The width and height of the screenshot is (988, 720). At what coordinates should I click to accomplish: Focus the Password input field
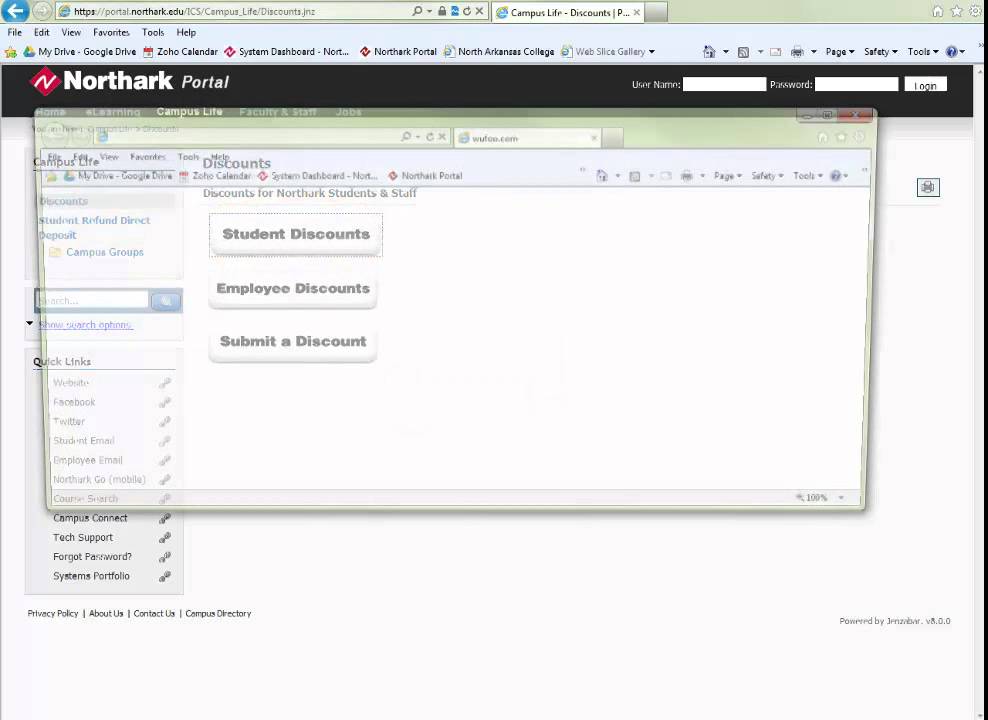coord(856,84)
